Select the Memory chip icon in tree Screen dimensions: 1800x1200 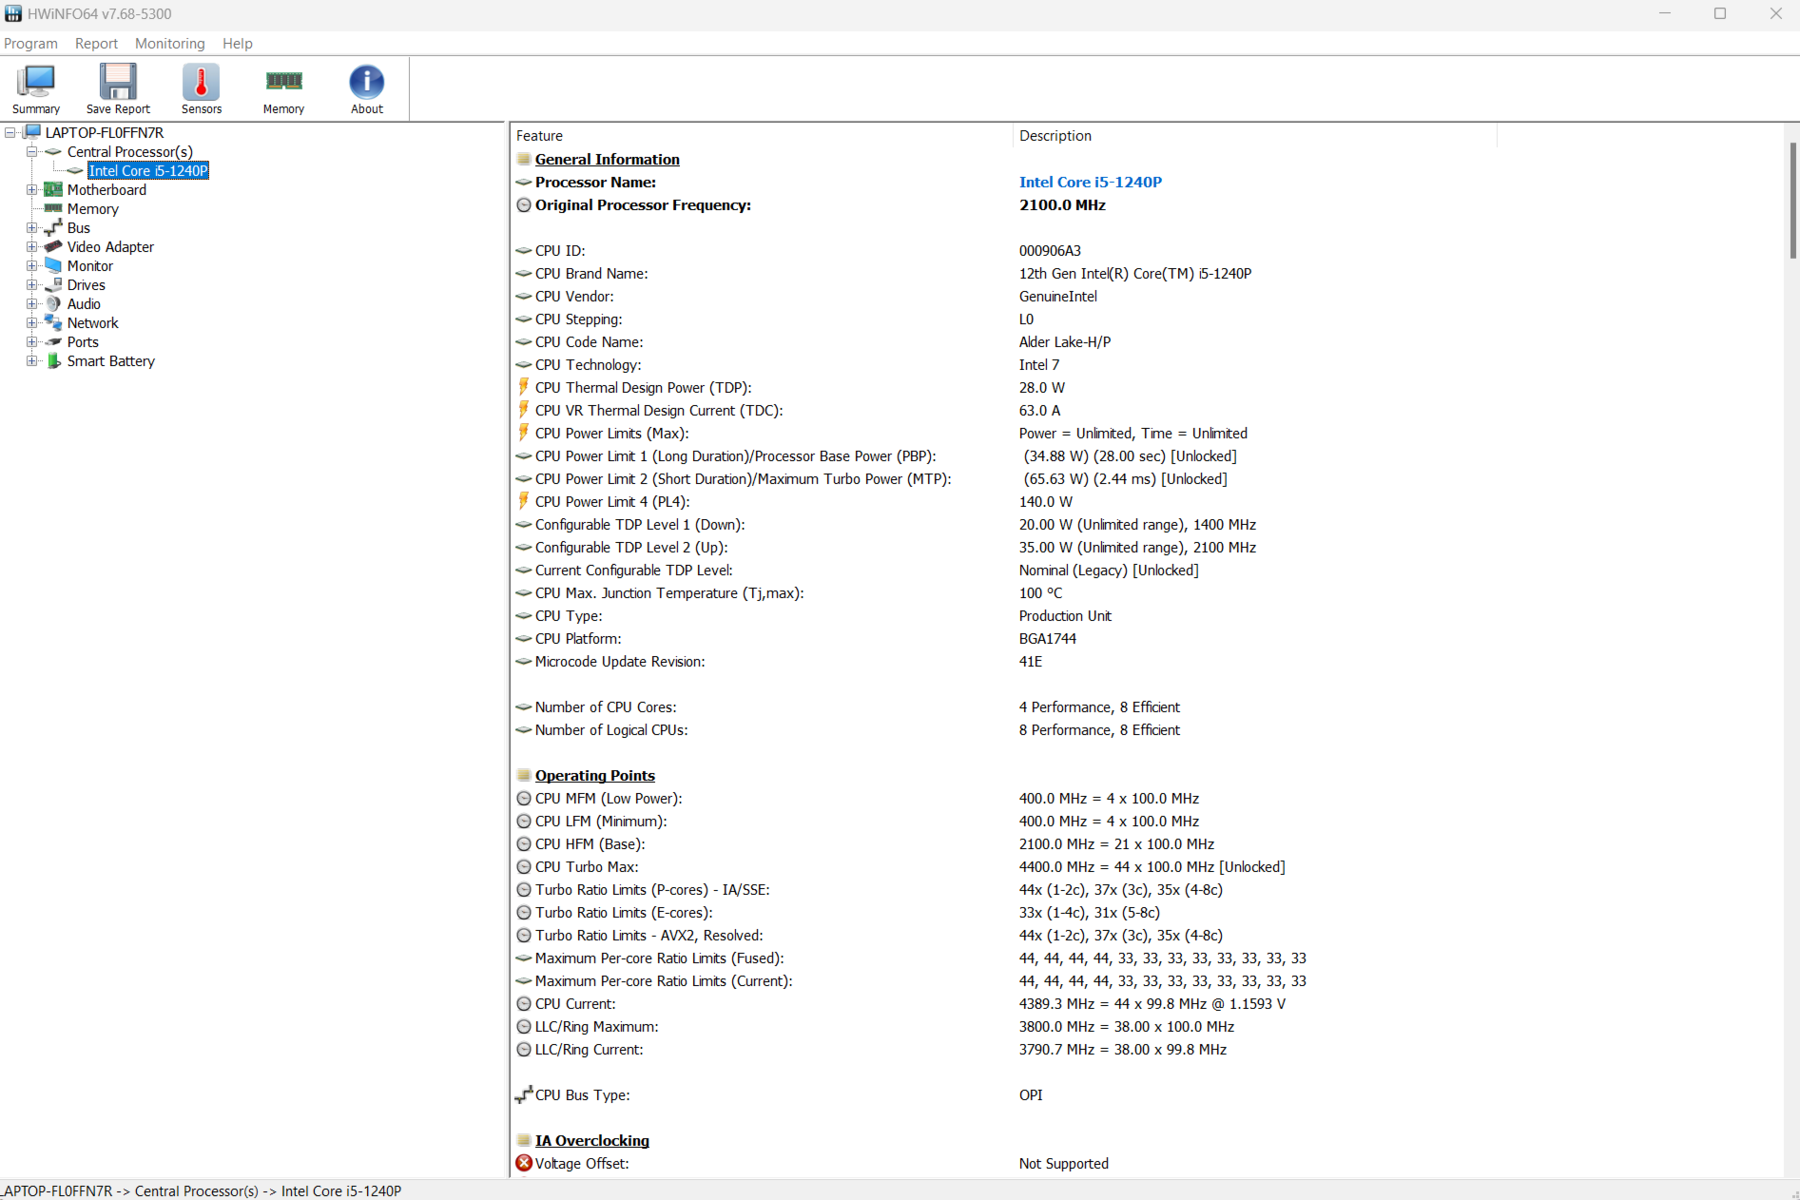[53, 209]
